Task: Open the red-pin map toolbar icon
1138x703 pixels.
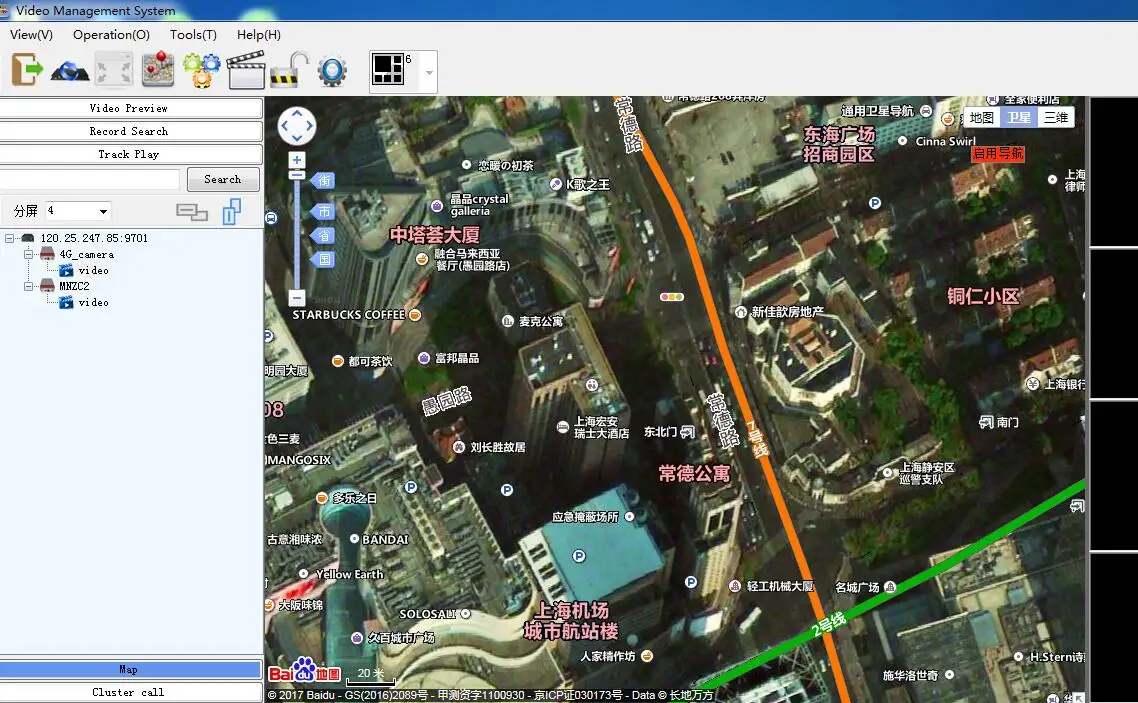Action: click(x=157, y=69)
